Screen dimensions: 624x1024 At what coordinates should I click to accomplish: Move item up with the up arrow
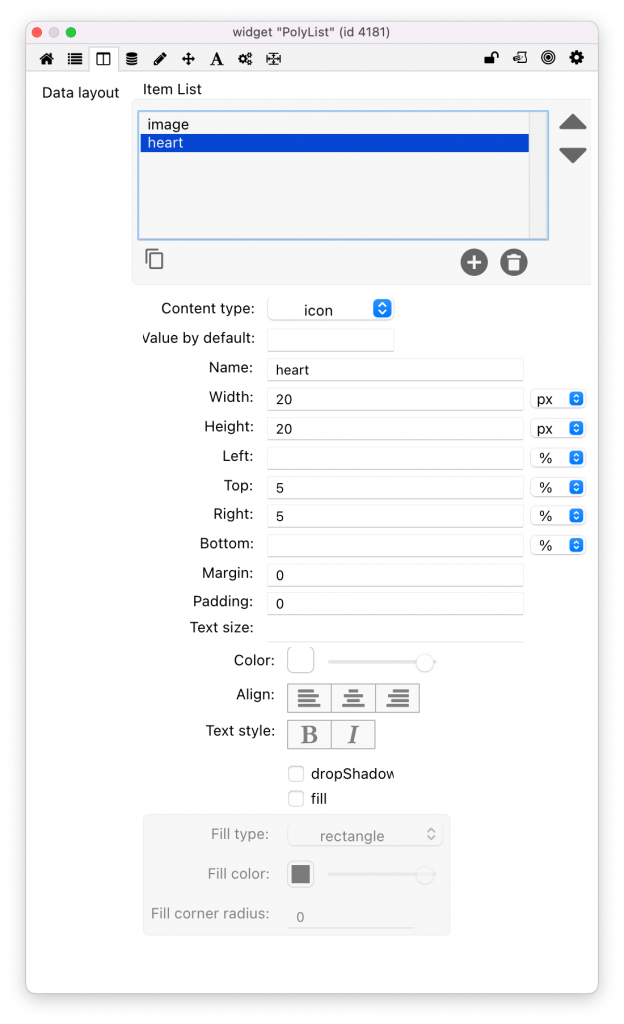(572, 123)
